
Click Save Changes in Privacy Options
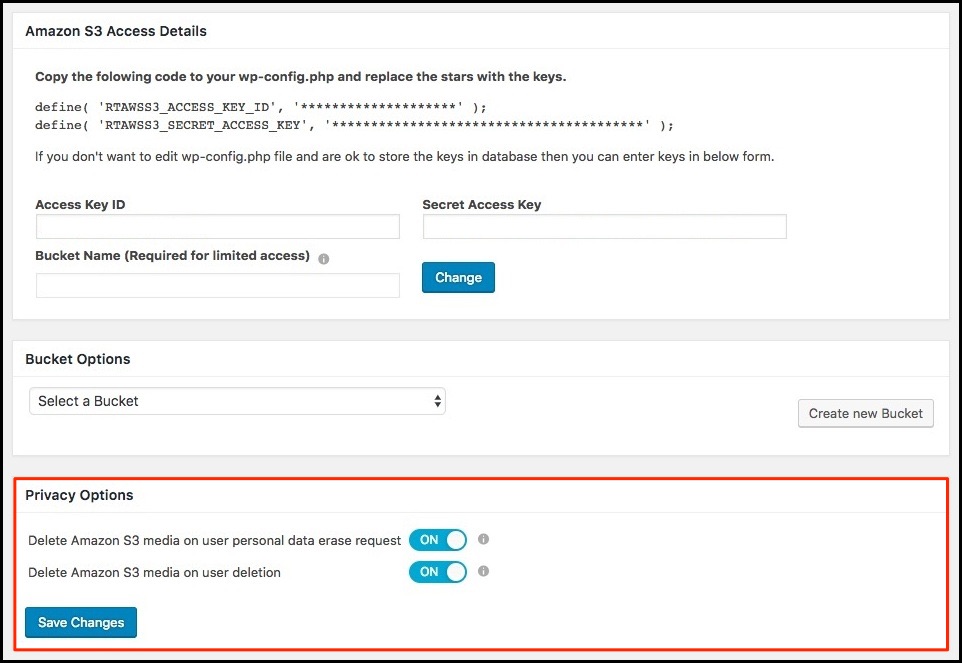81,622
